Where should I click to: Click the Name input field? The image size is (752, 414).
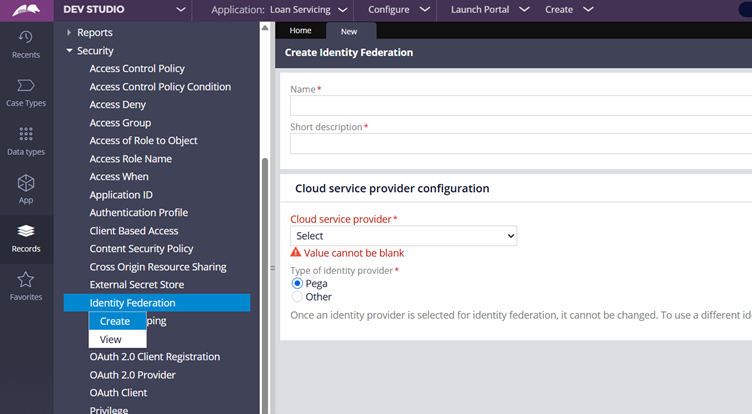520,106
